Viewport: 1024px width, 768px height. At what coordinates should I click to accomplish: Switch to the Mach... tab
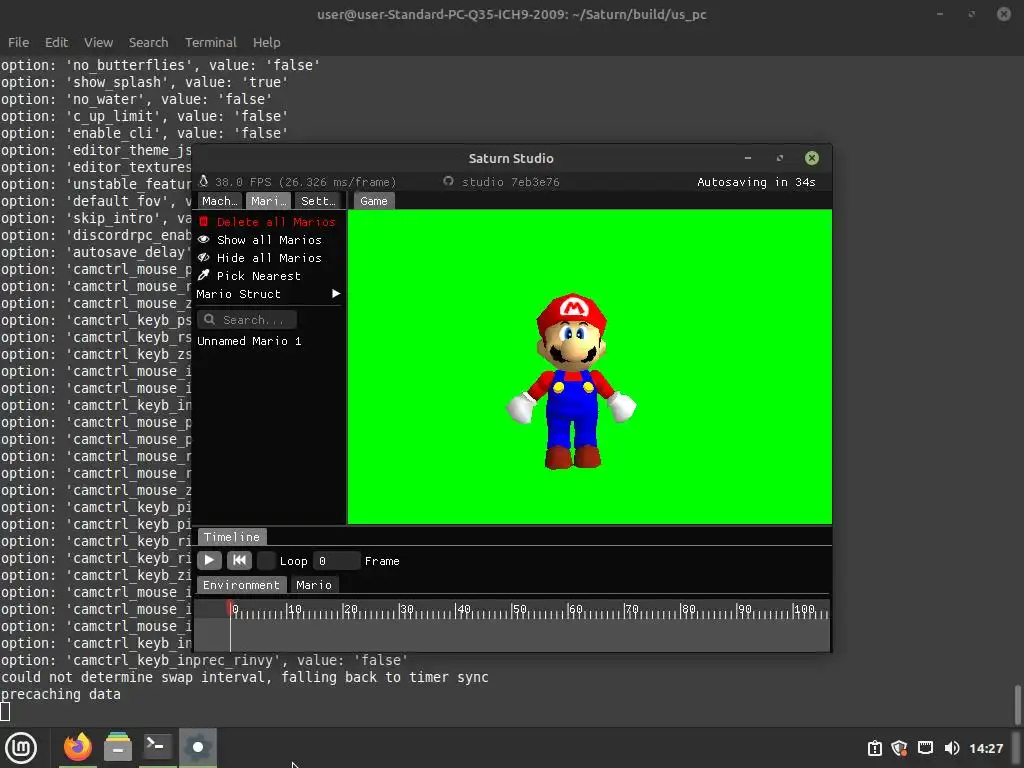[219, 201]
